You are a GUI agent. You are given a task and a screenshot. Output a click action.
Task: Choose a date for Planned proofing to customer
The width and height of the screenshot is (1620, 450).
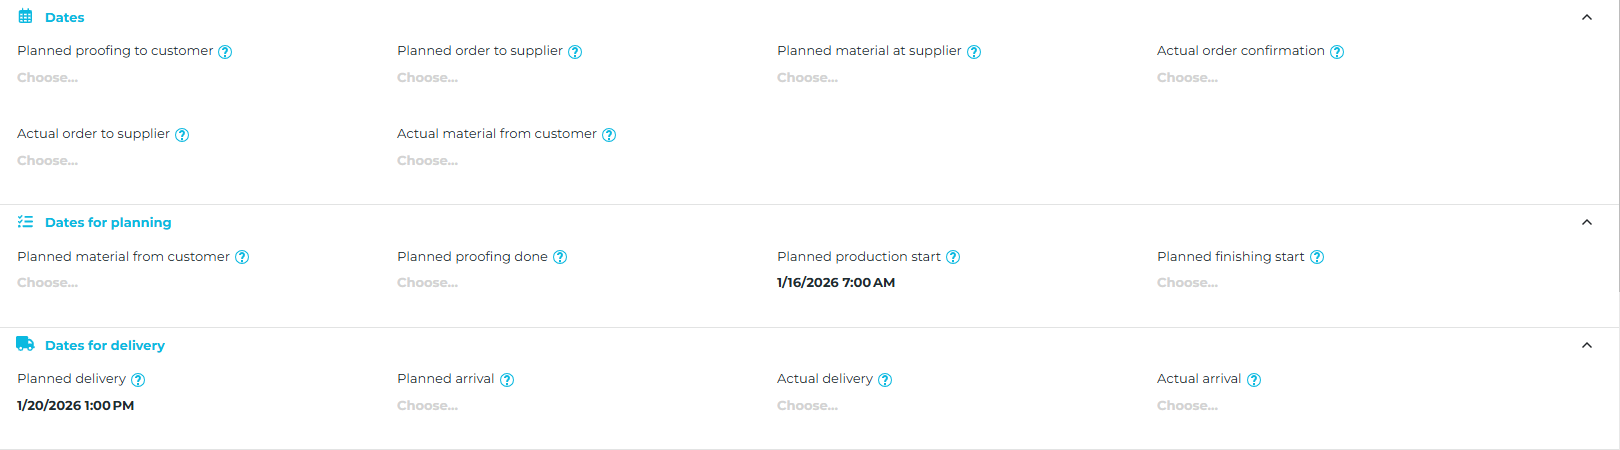47,78
